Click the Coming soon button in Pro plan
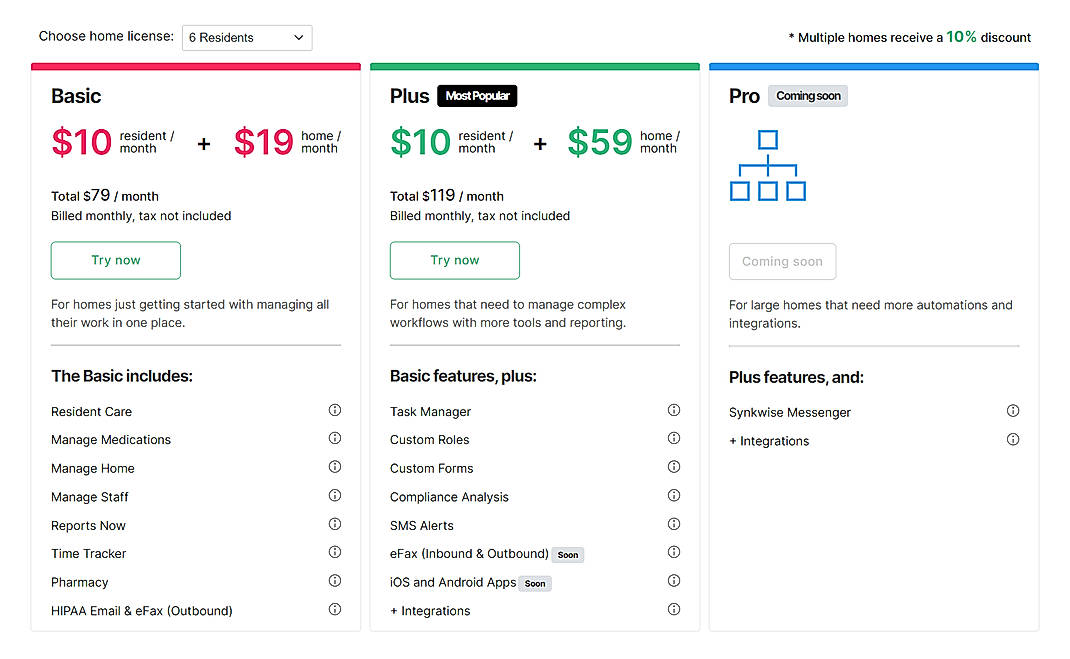The width and height of the screenshot is (1070, 659). (x=782, y=261)
